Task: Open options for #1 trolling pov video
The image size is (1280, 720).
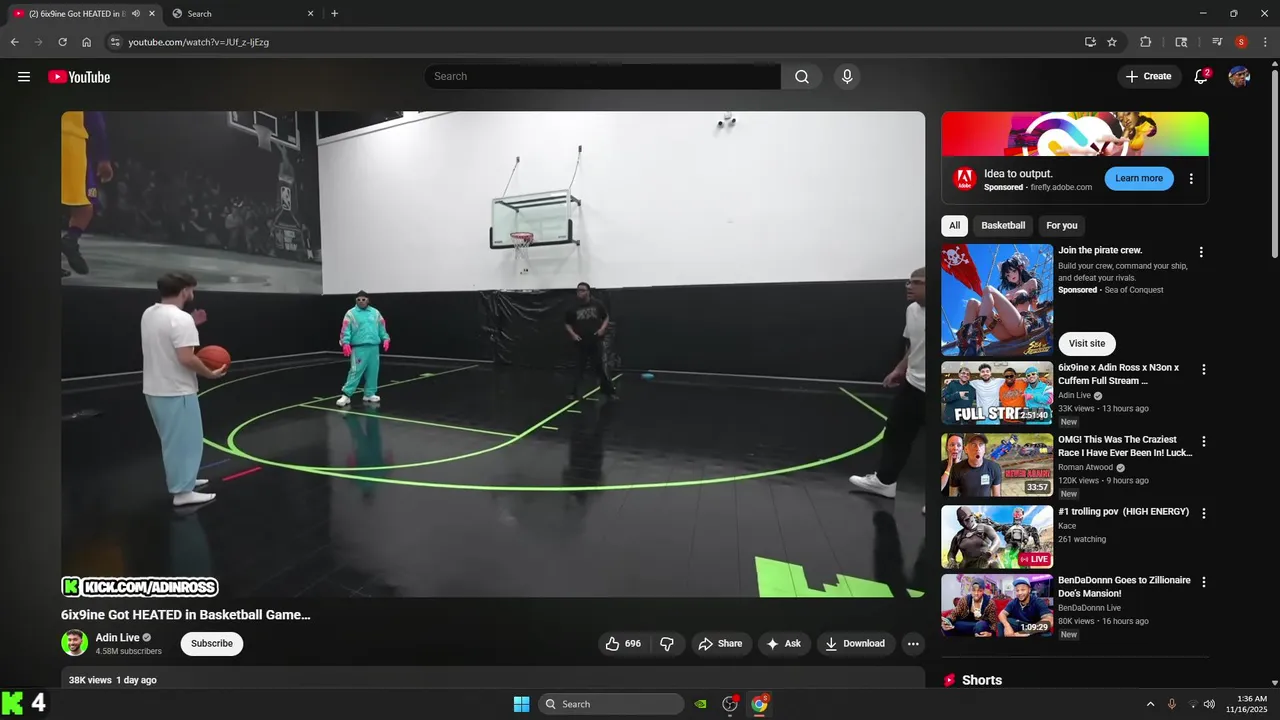Action: click(1204, 513)
